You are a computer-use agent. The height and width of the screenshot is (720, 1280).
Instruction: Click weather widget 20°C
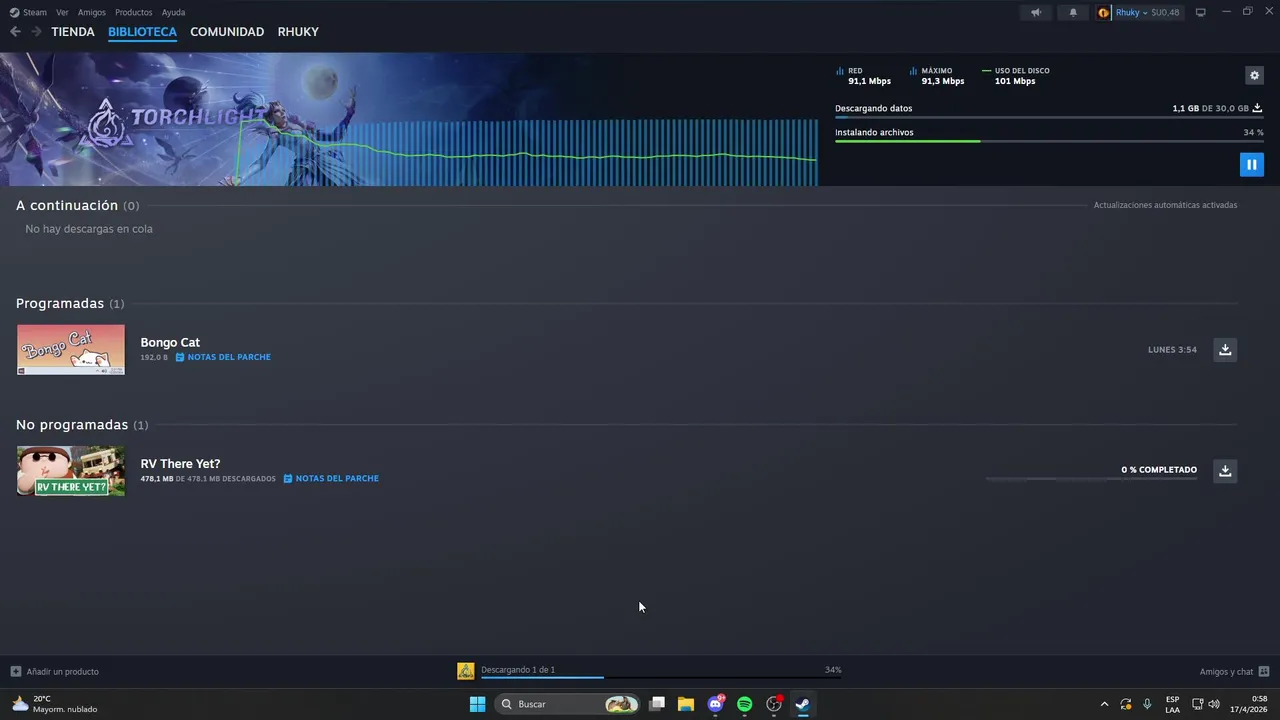coord(54,704)
